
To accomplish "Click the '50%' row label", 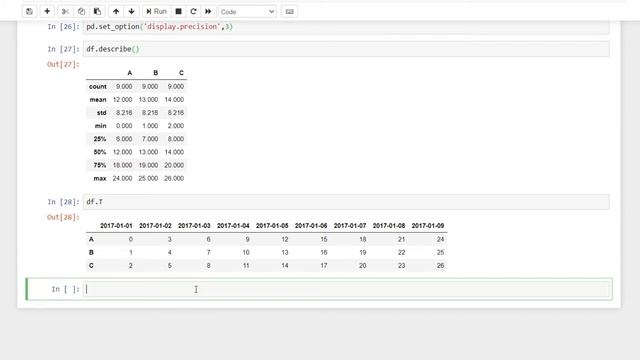I will click(100, 152).
